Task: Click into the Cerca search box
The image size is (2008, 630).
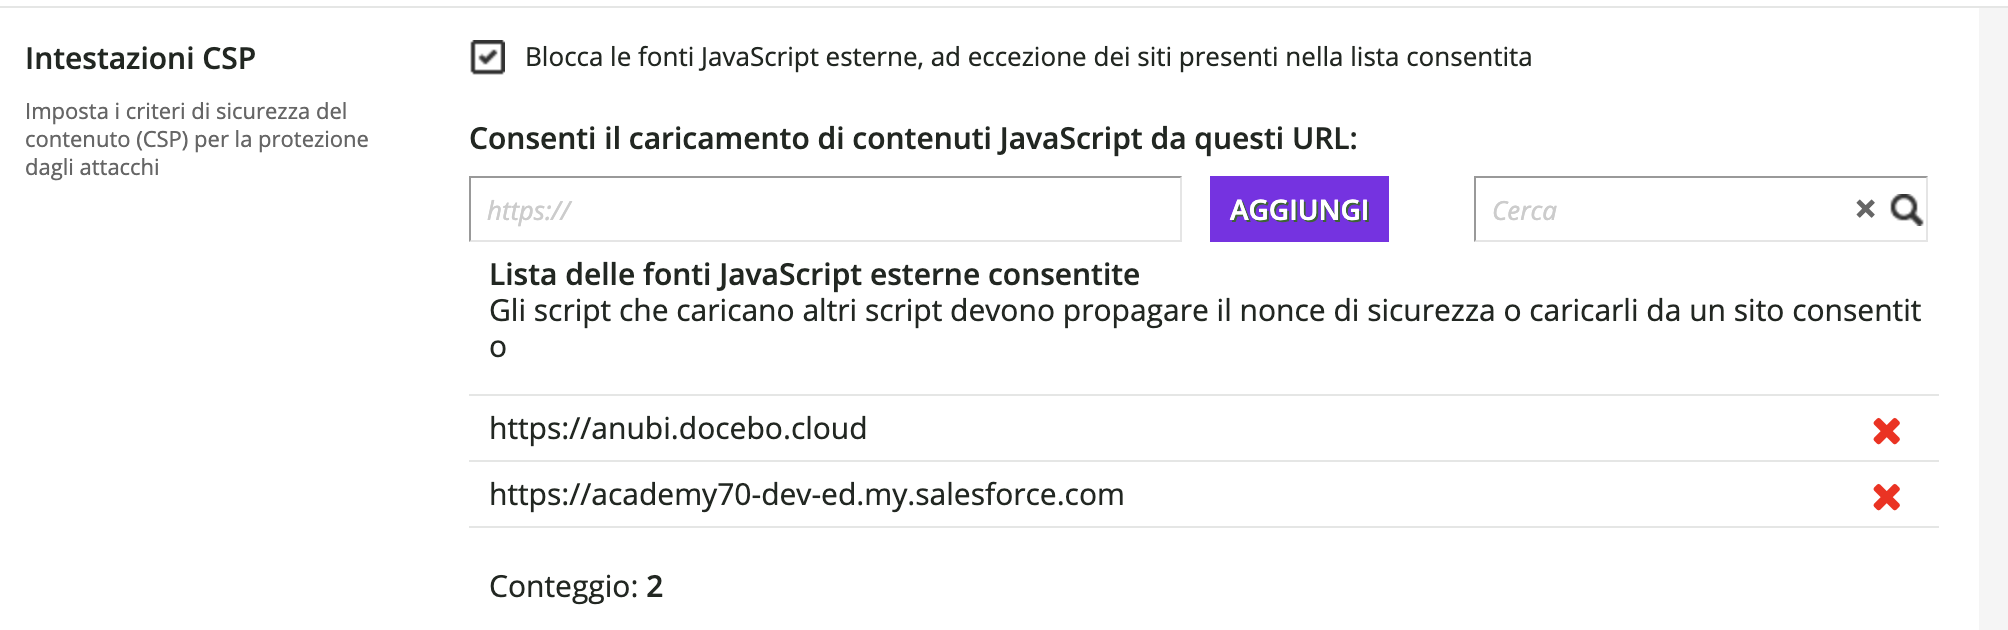Action: coord(1660,210)
